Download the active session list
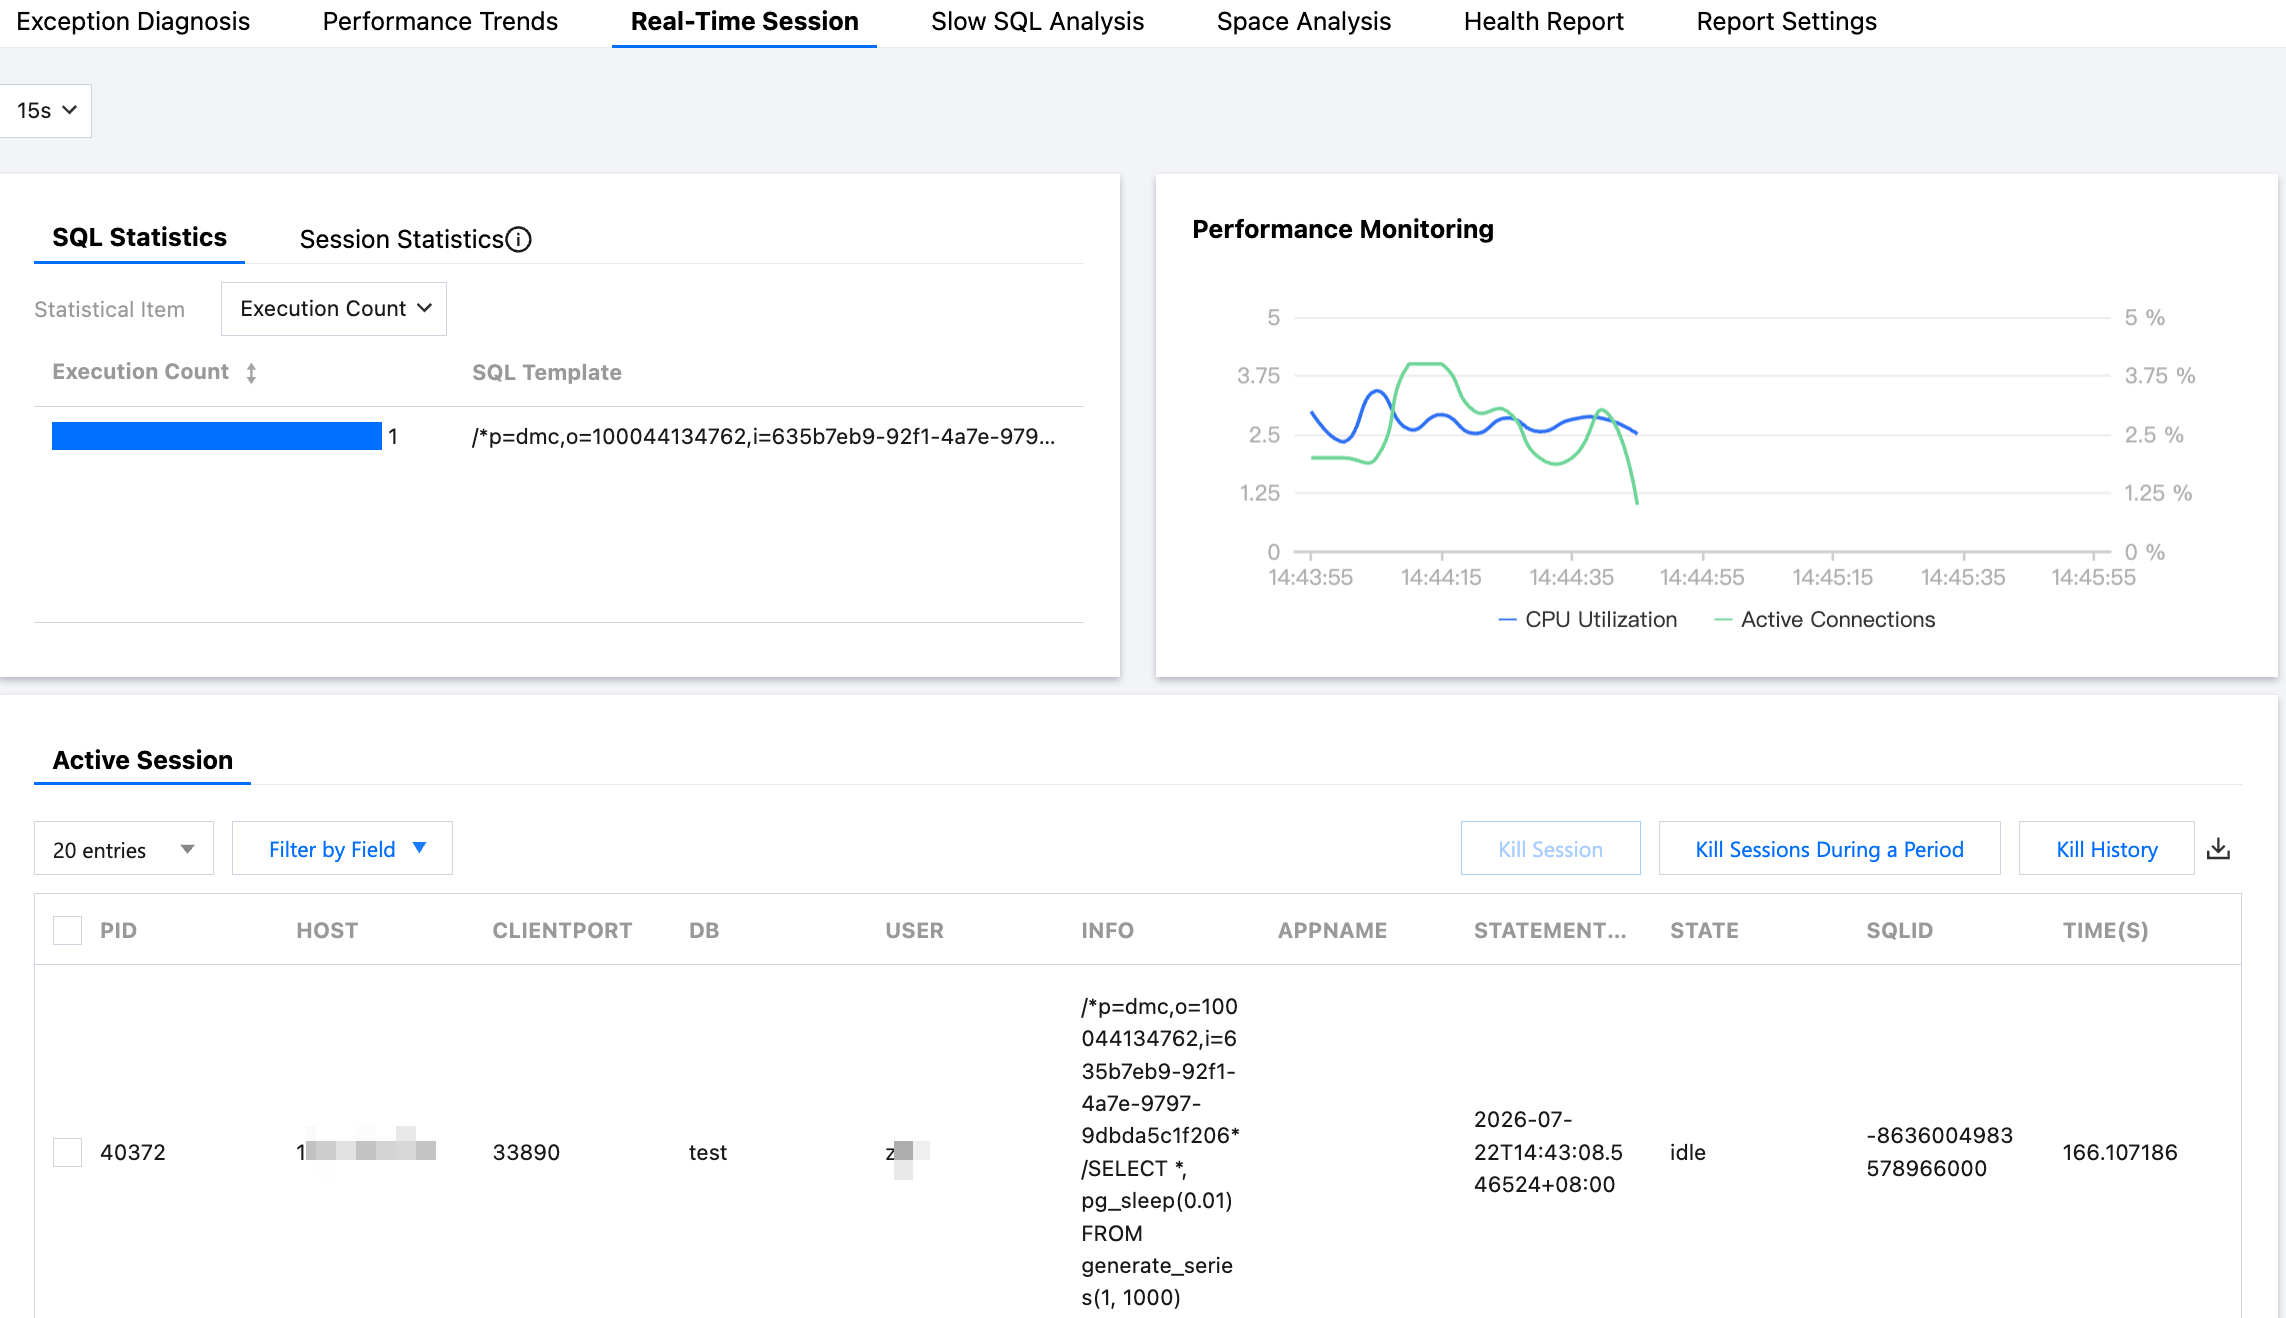Viewport: 2286px width, 1318px height. (2218, 849)
